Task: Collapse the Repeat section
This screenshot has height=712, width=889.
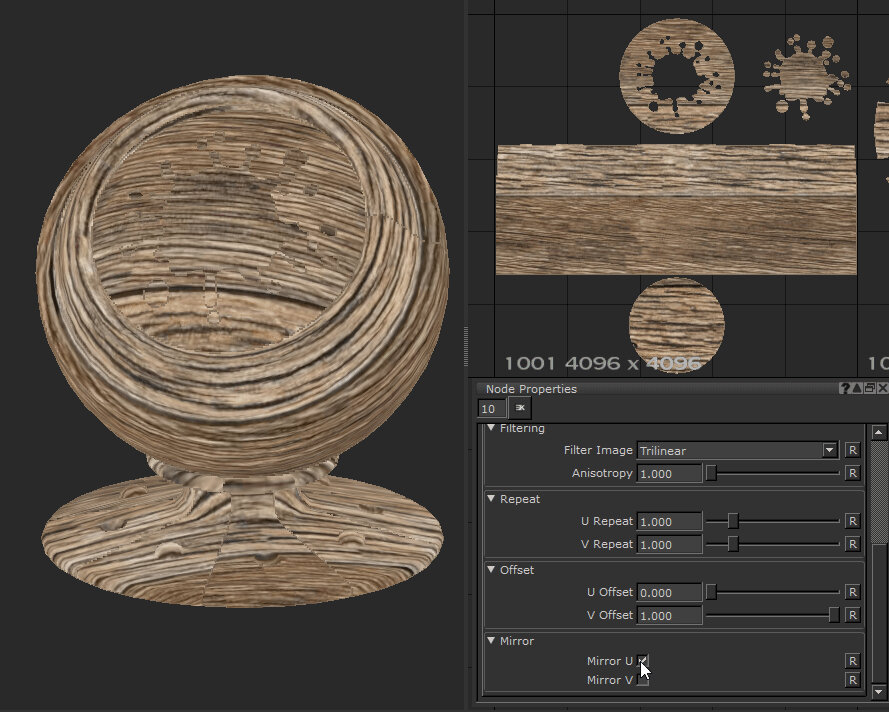Action: coord(491,499)
